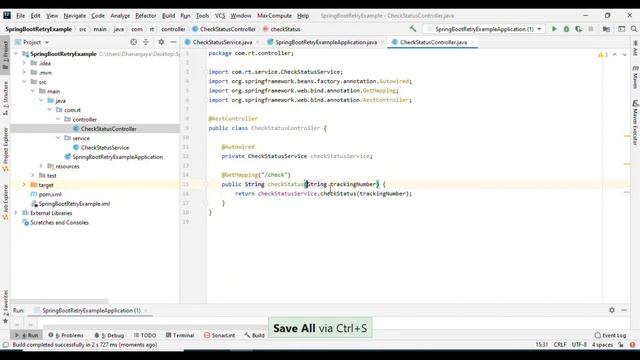Go to next highlighted error arrow
Image resolution: width=640 pixels, height=360 pixels.
click(x=624, y=54)
